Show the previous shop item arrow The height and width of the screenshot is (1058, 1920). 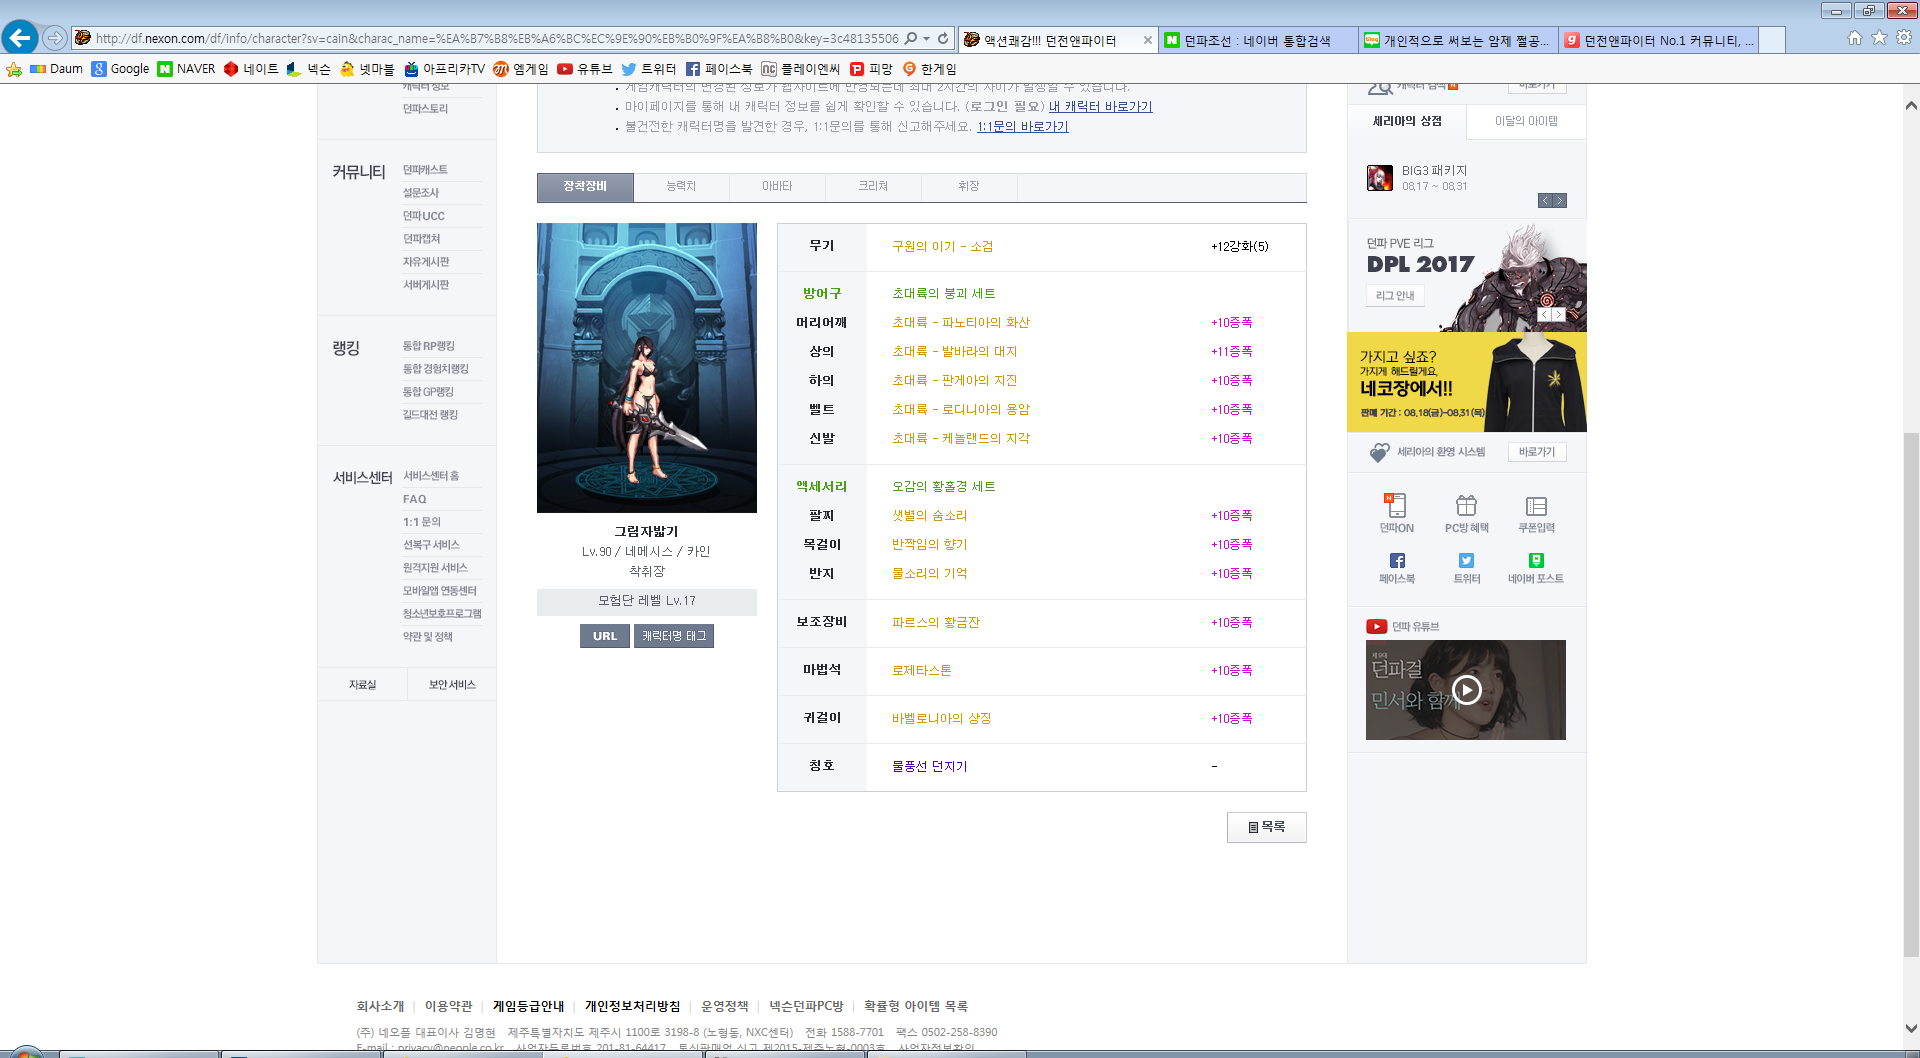[1545, 201]
